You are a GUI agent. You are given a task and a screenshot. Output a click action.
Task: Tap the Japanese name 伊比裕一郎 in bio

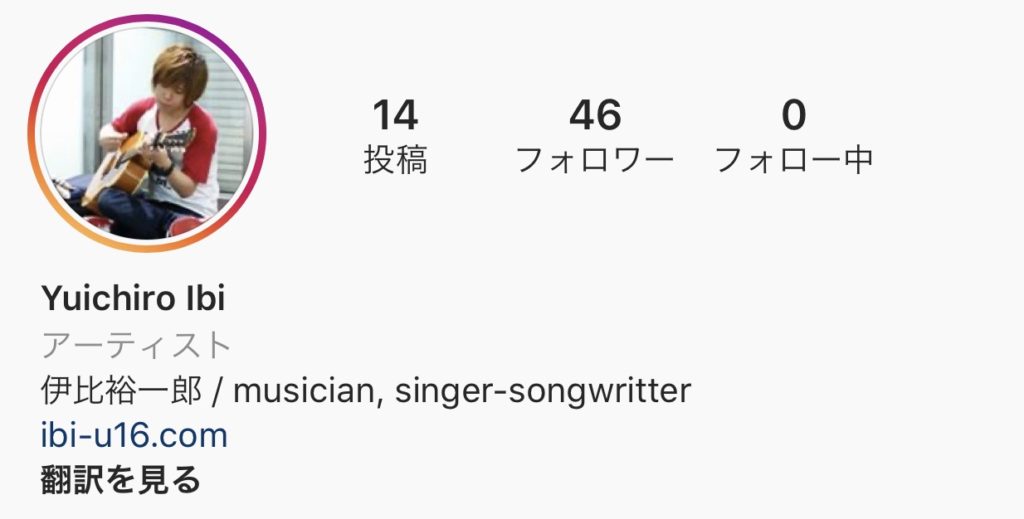pos(121,390)
